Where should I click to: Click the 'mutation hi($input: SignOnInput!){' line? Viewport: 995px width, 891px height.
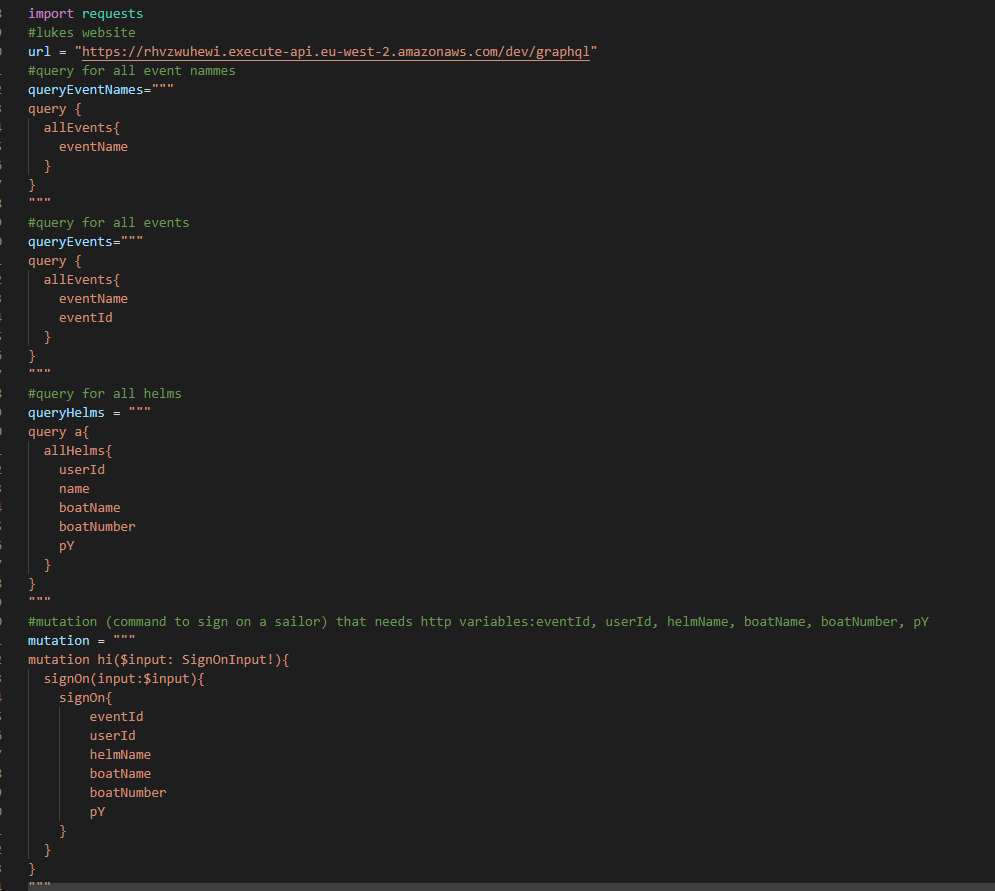click(159, 659)
